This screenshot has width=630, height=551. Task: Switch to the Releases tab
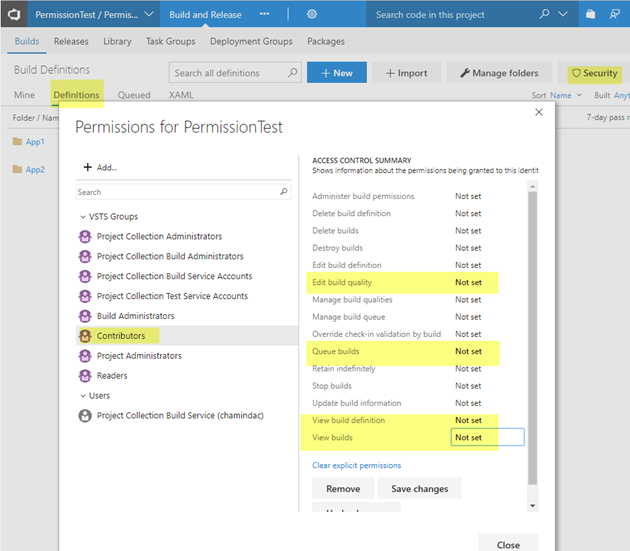coord(71,41)
